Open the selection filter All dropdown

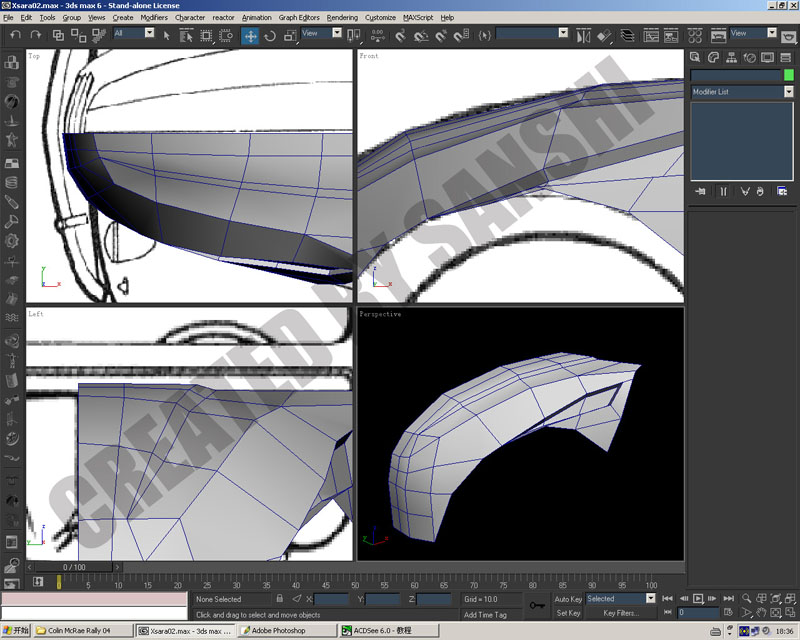(x=149, y=33)
